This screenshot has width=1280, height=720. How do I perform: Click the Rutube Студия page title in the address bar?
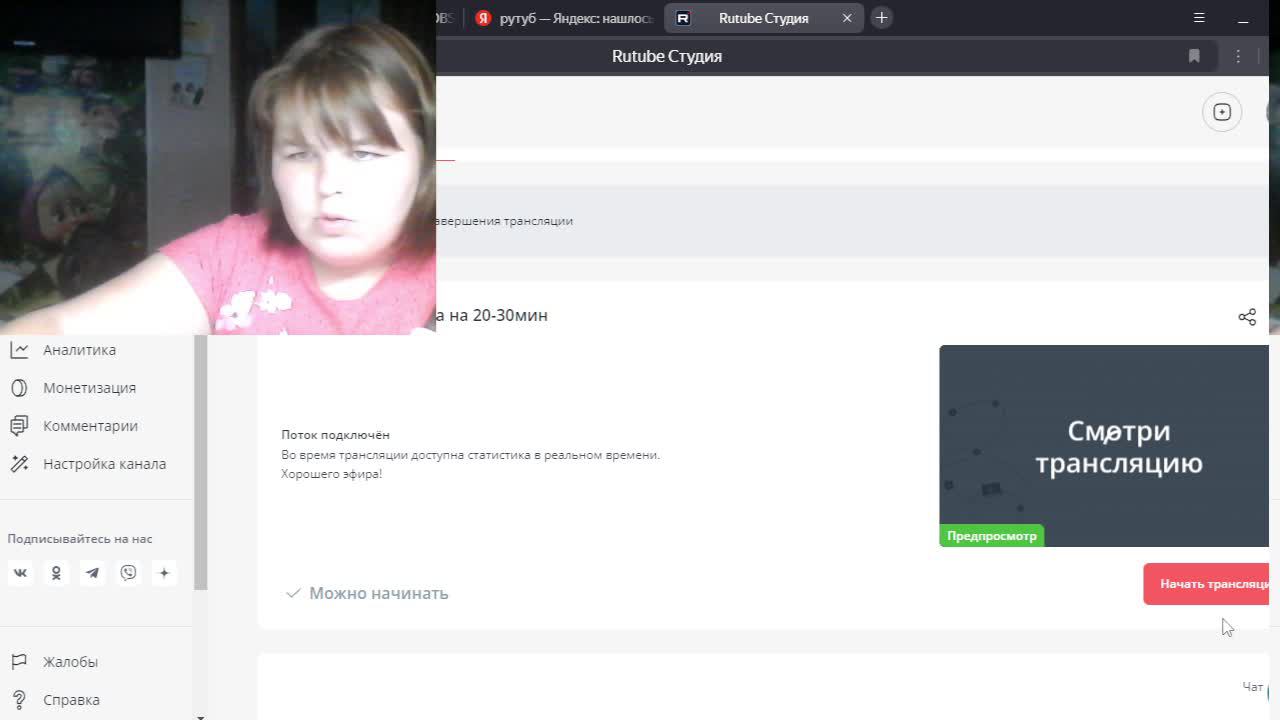[x=667, y=56]
